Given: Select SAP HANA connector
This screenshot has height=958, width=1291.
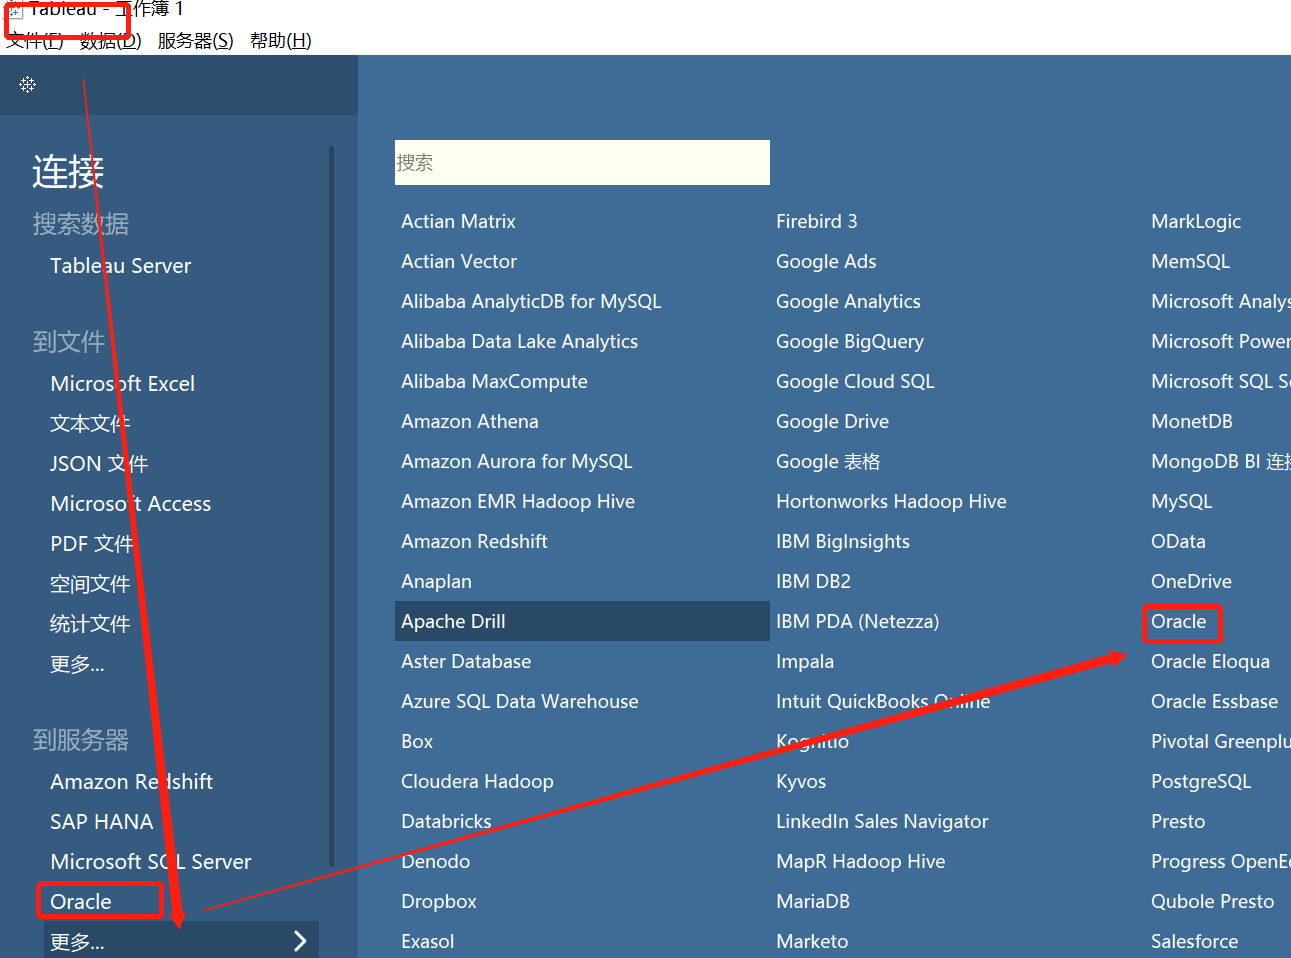Looking at the screenshot, I should coord(102,822).
